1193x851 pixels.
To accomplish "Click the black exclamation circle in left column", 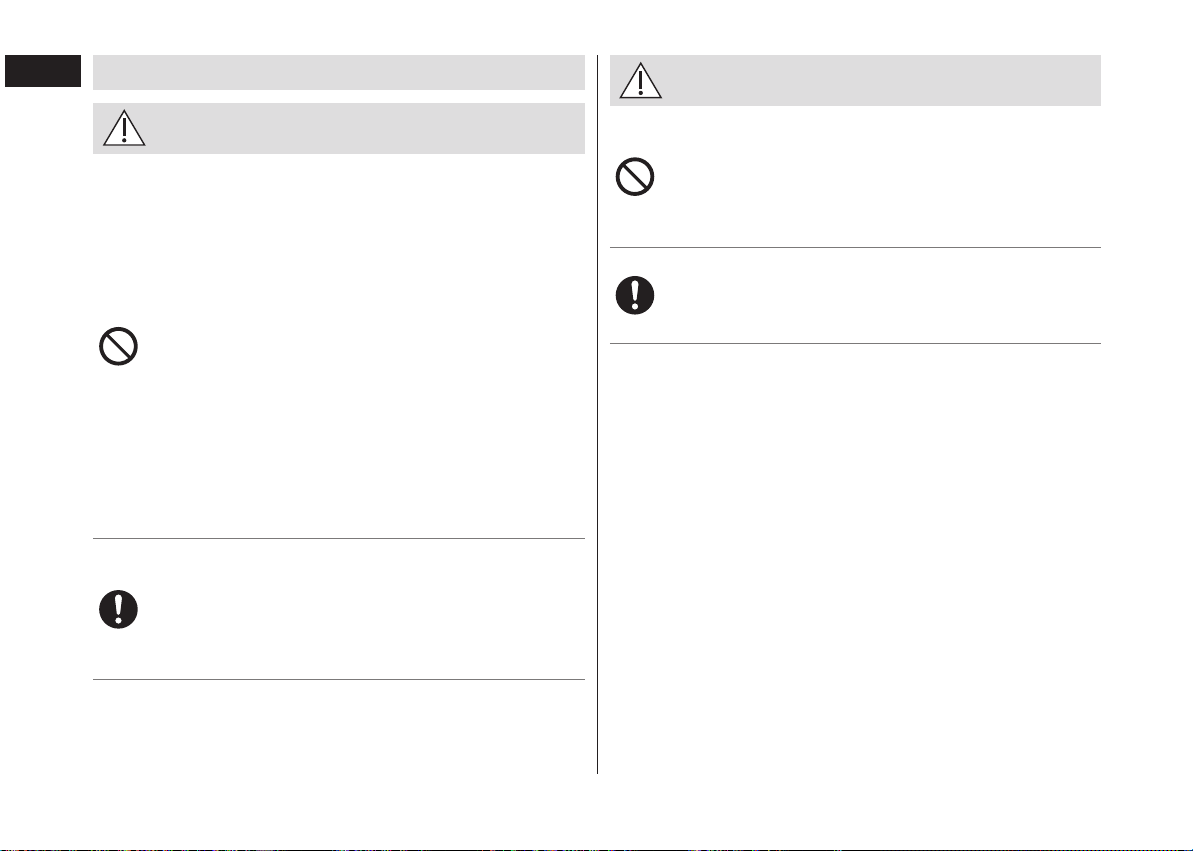I will 118,609.
